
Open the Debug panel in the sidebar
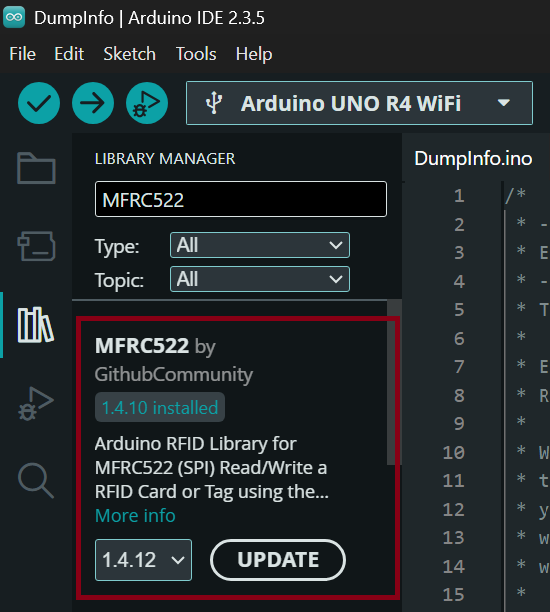click(36, 404)
